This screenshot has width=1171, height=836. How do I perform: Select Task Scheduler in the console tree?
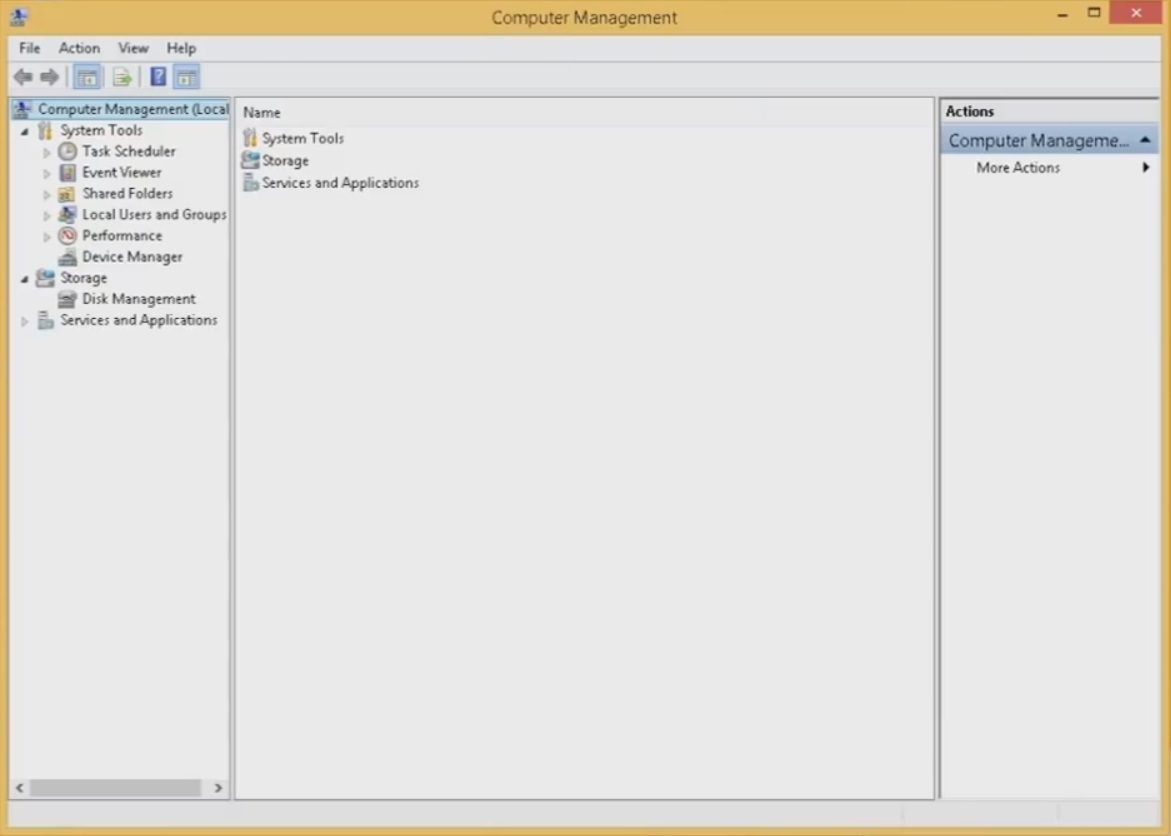pos(128,151)
